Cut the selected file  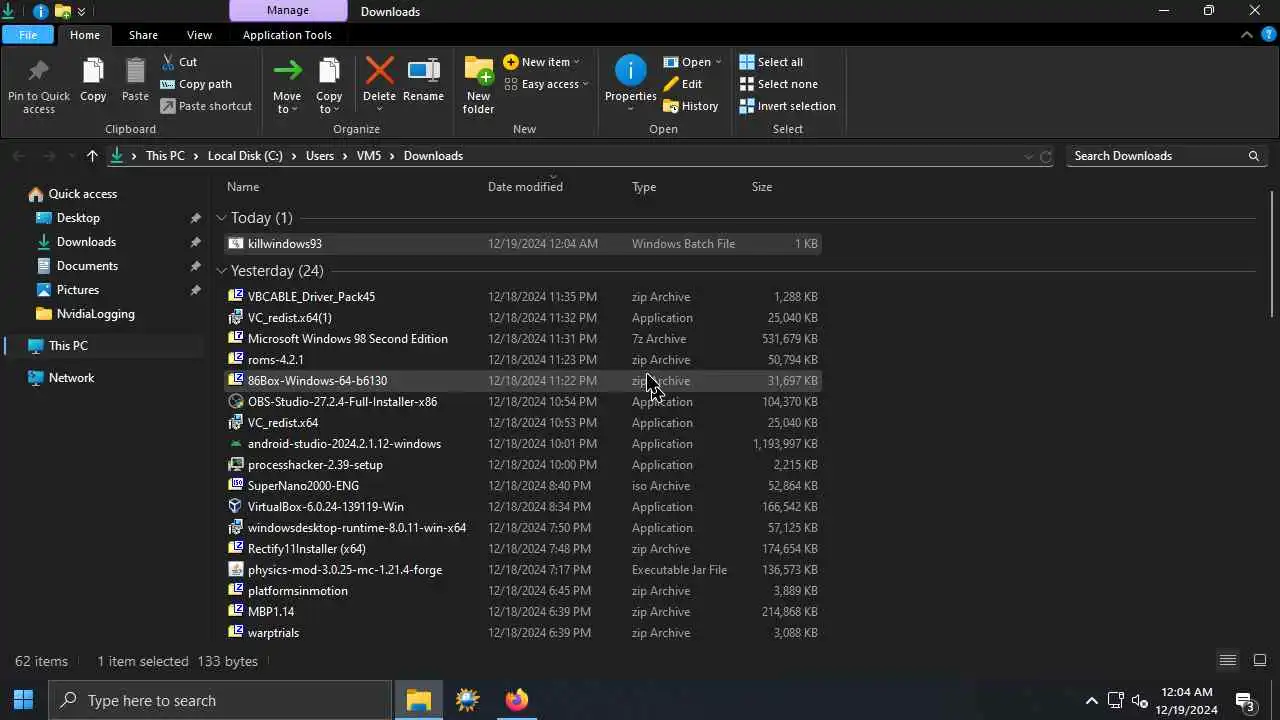tap(179, 62)
